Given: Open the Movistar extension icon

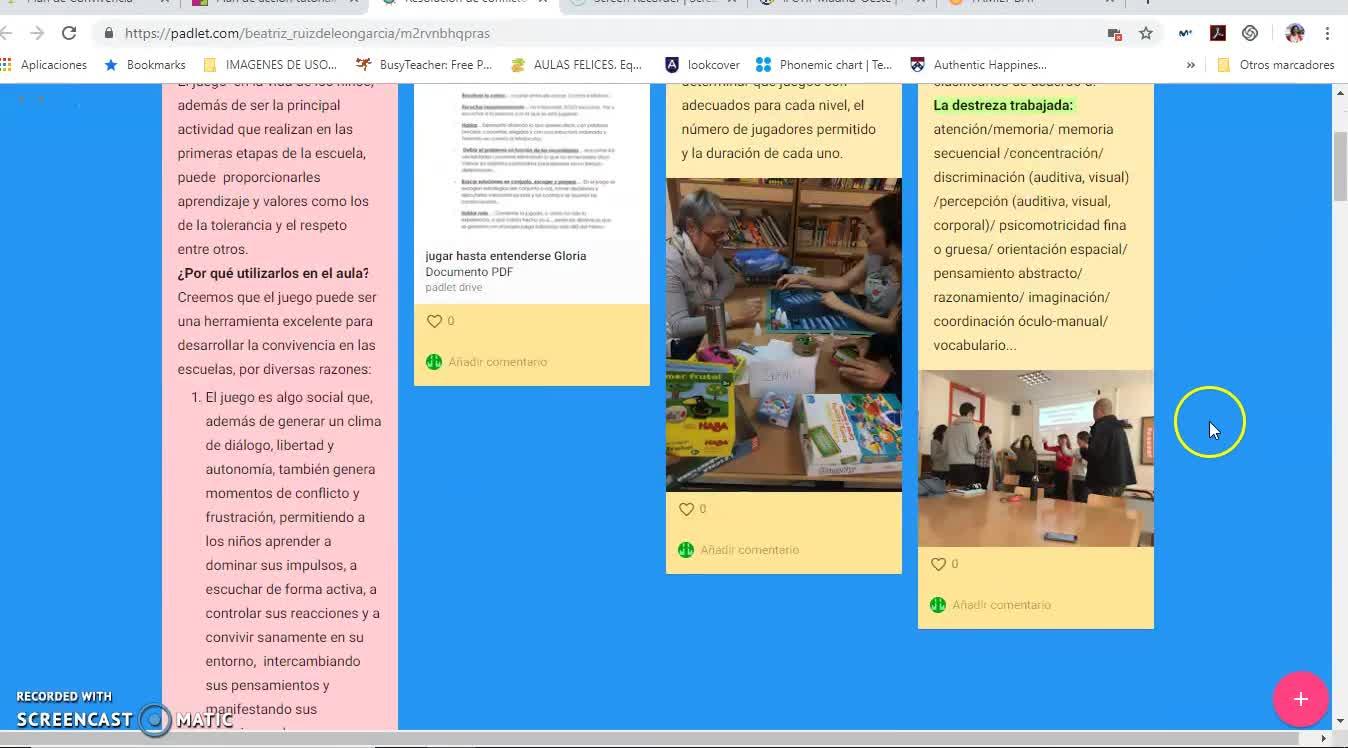Looking at the screenshot, I should (x=1185, y=33).
